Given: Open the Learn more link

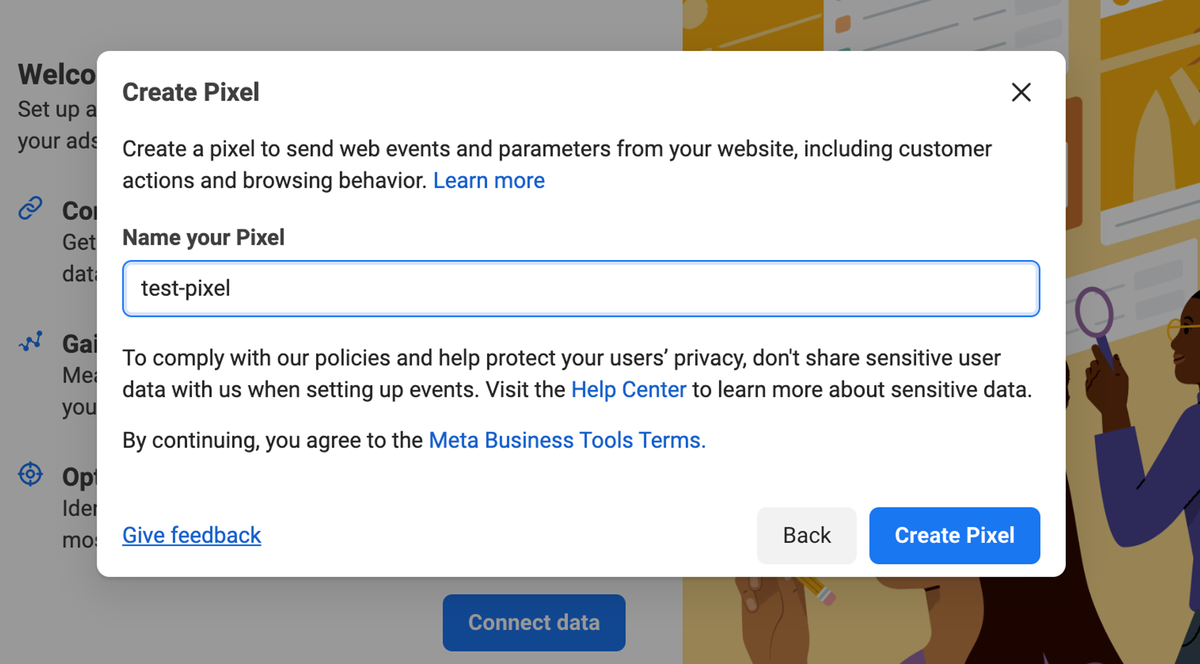Looking at the screenshot, I should (489, 181).
